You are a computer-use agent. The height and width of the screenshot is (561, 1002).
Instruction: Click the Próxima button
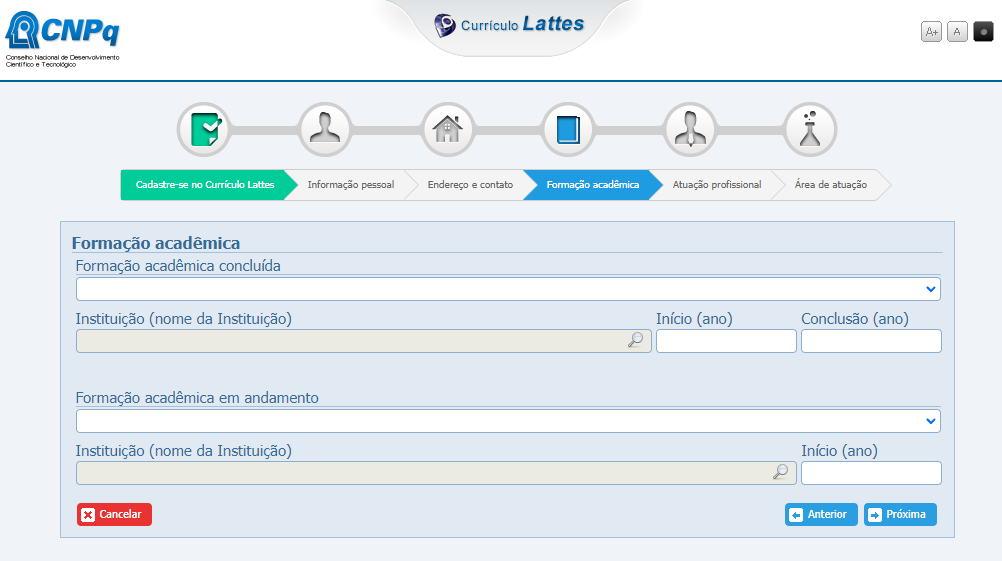point(900,515)
